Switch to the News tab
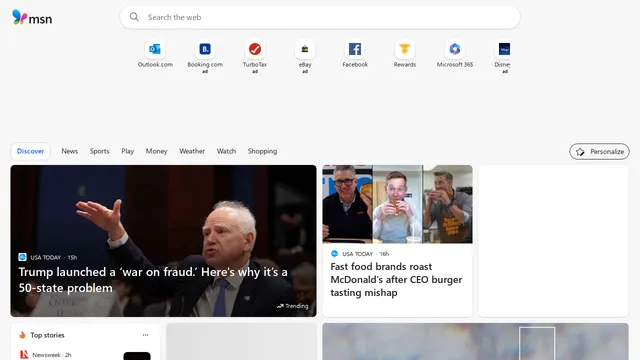The image size is (640, 360). pyautogui.click(x=69, y=151)
